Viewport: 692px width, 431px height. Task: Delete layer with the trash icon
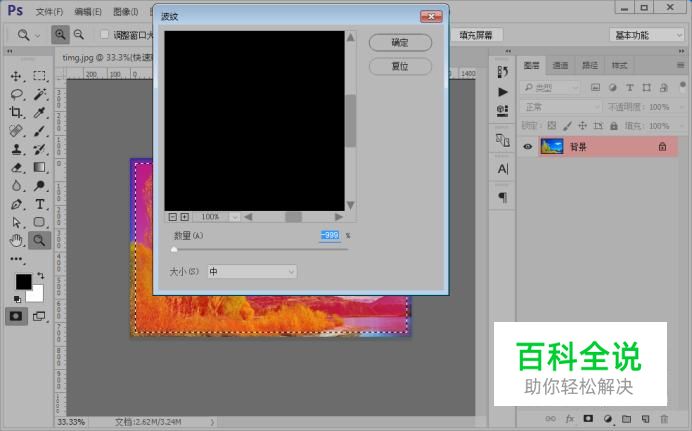coord(664,419)
